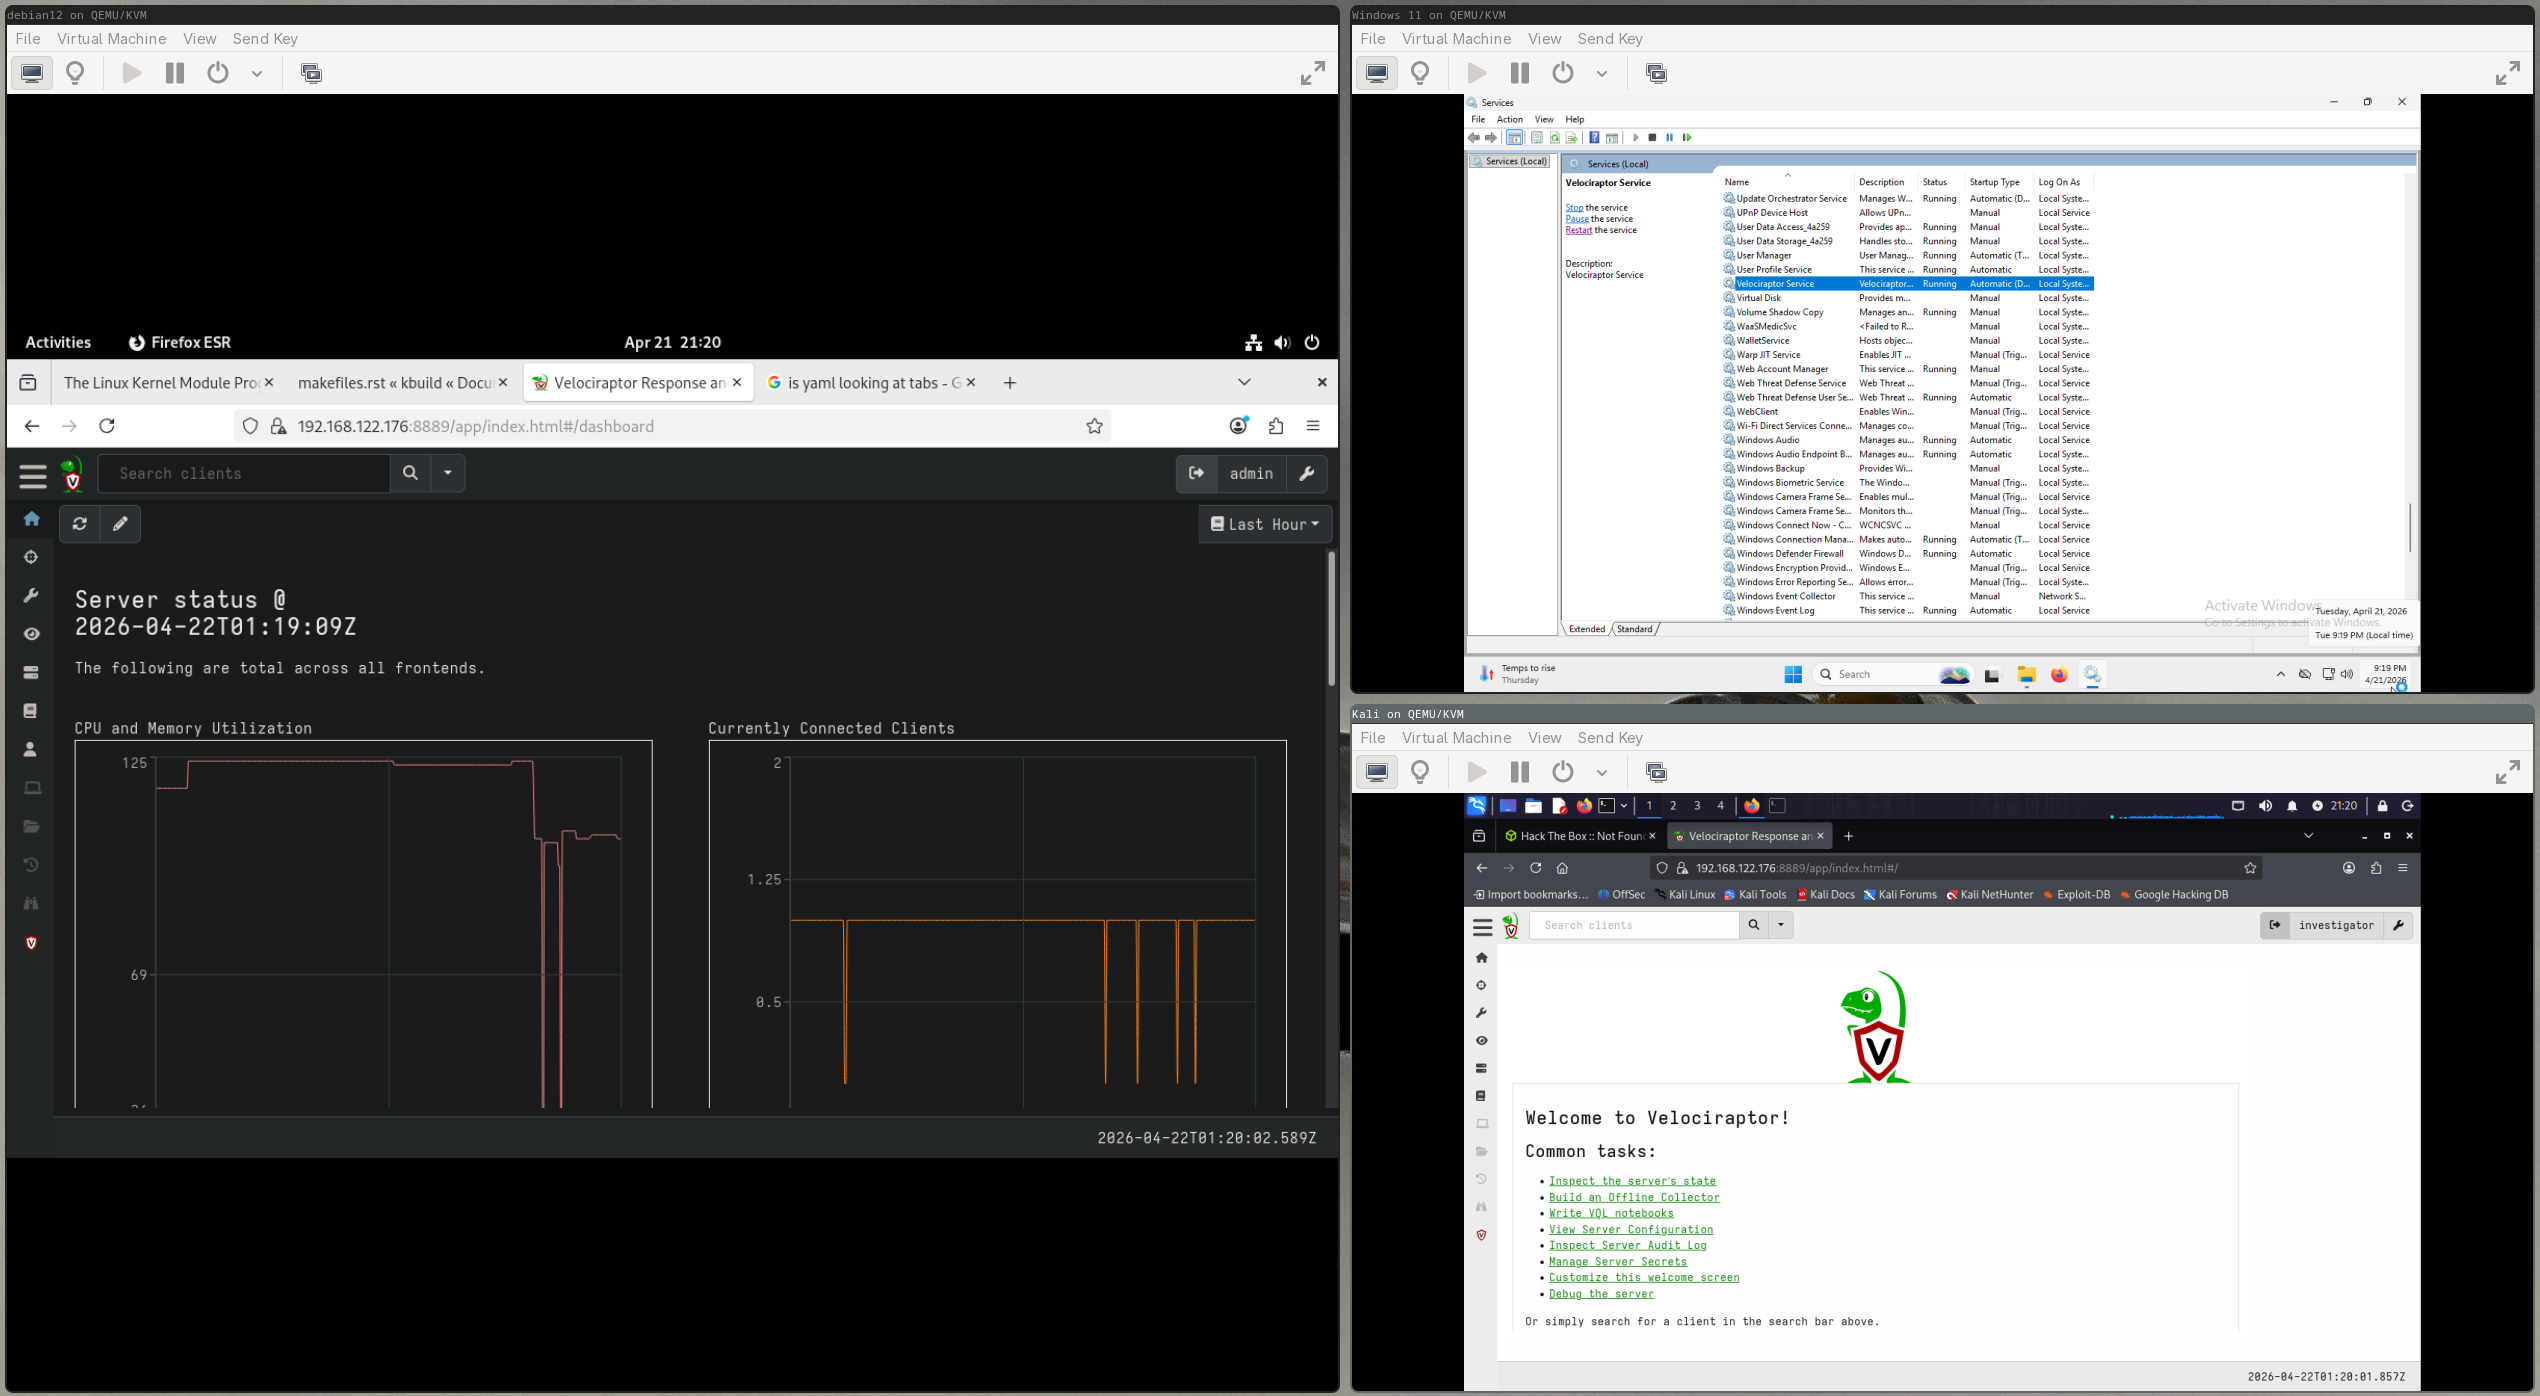Viewport: 2540px width, 1396px height.
Task: Open Windows 11 VM shutdown options arrow
Action: (x=1602, y=73)
